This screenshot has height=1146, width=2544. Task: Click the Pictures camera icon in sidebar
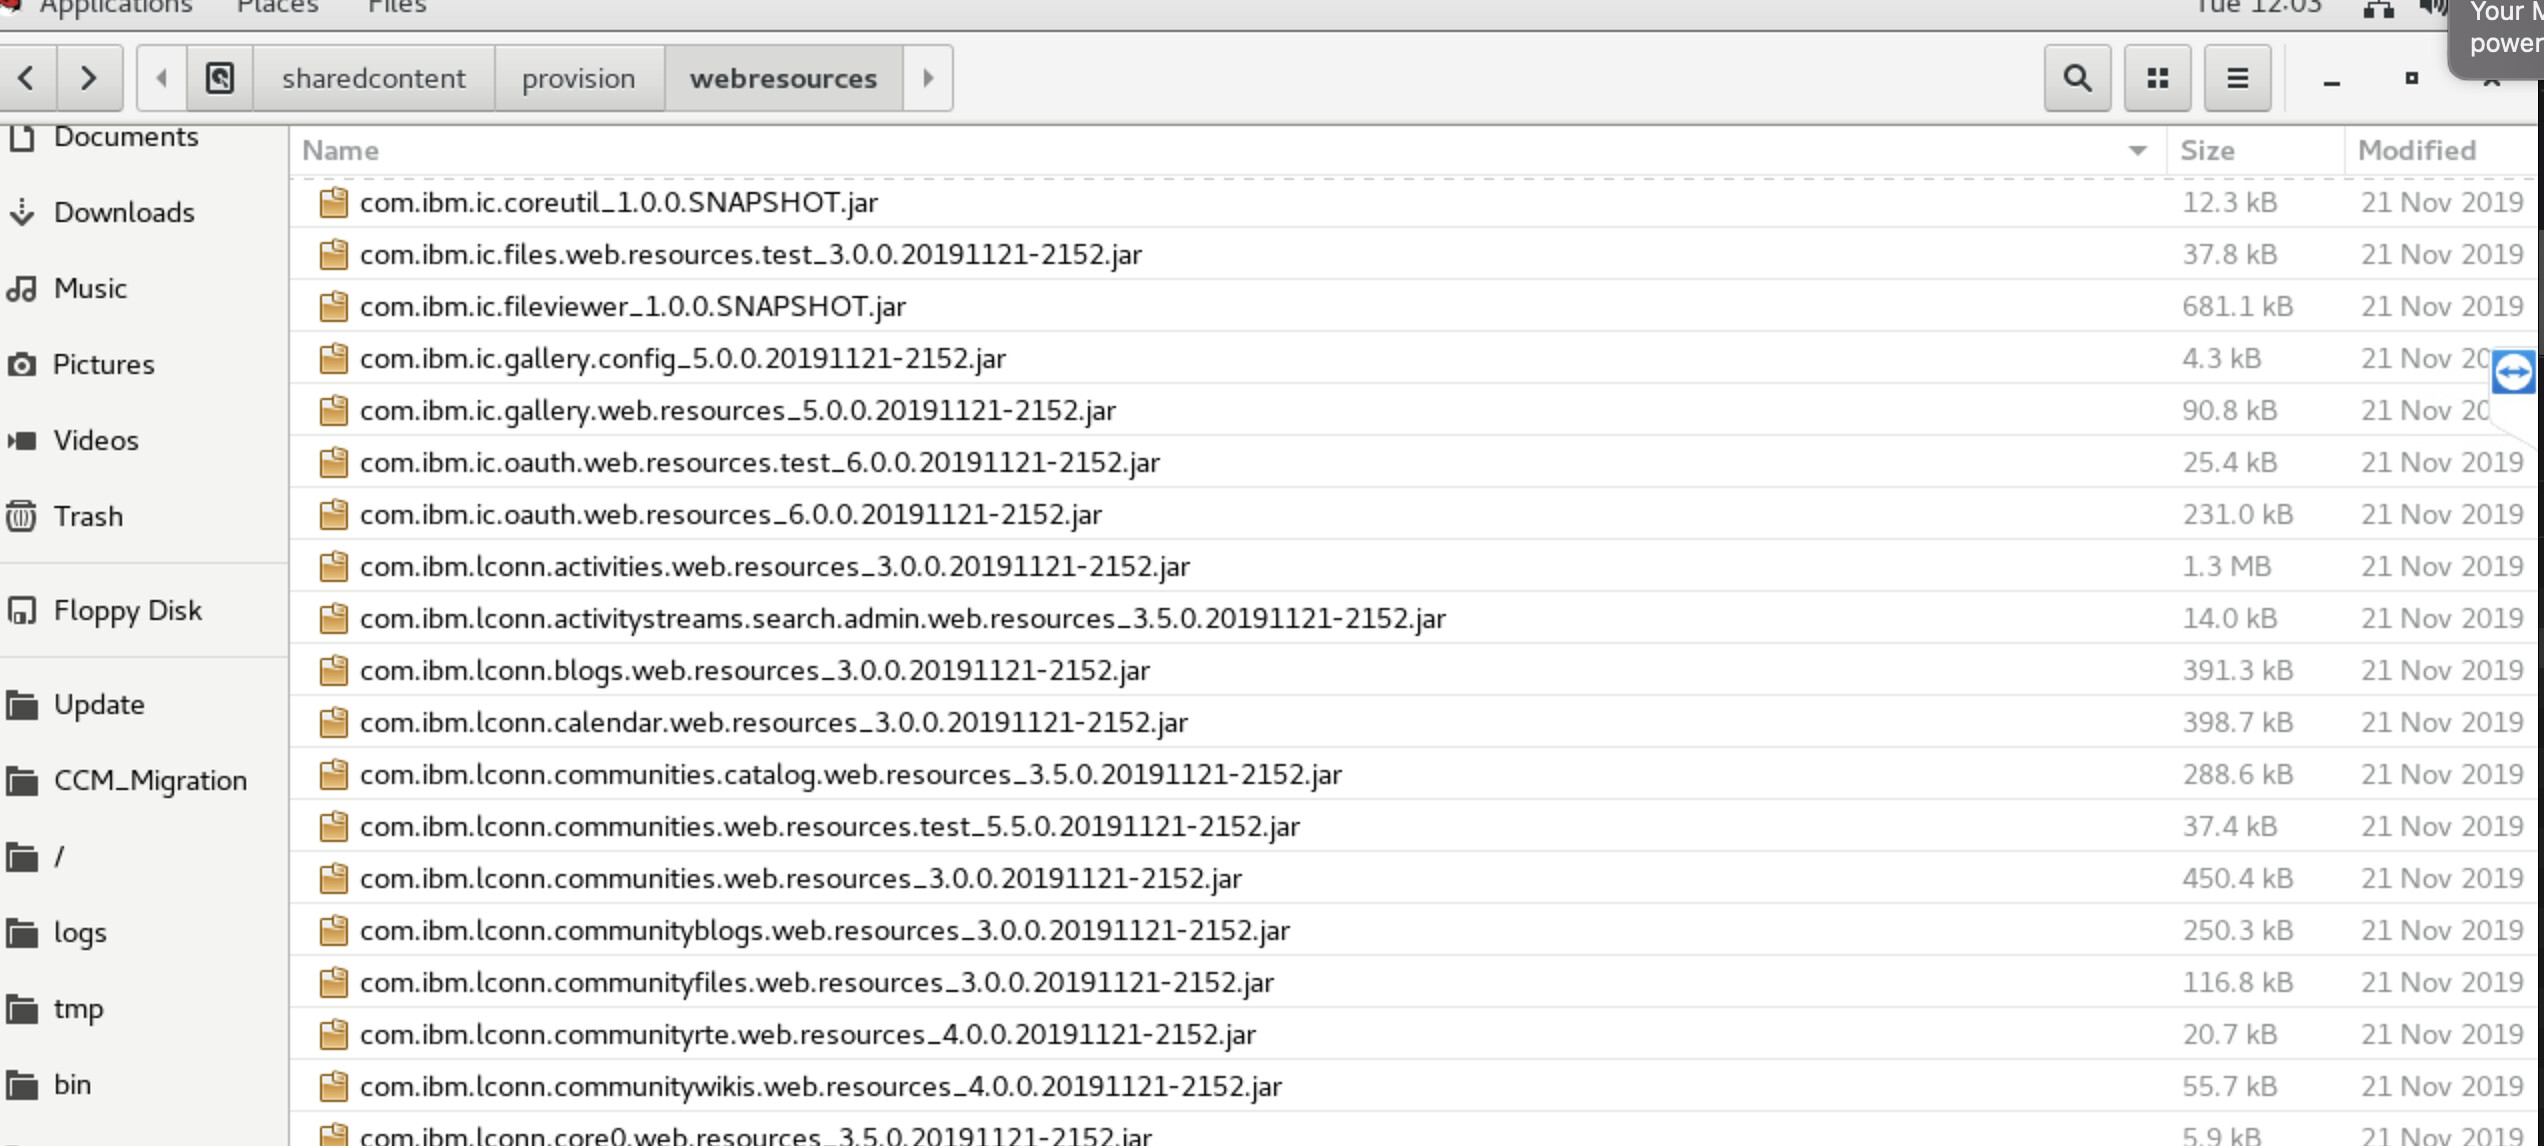tap(22, 364)
